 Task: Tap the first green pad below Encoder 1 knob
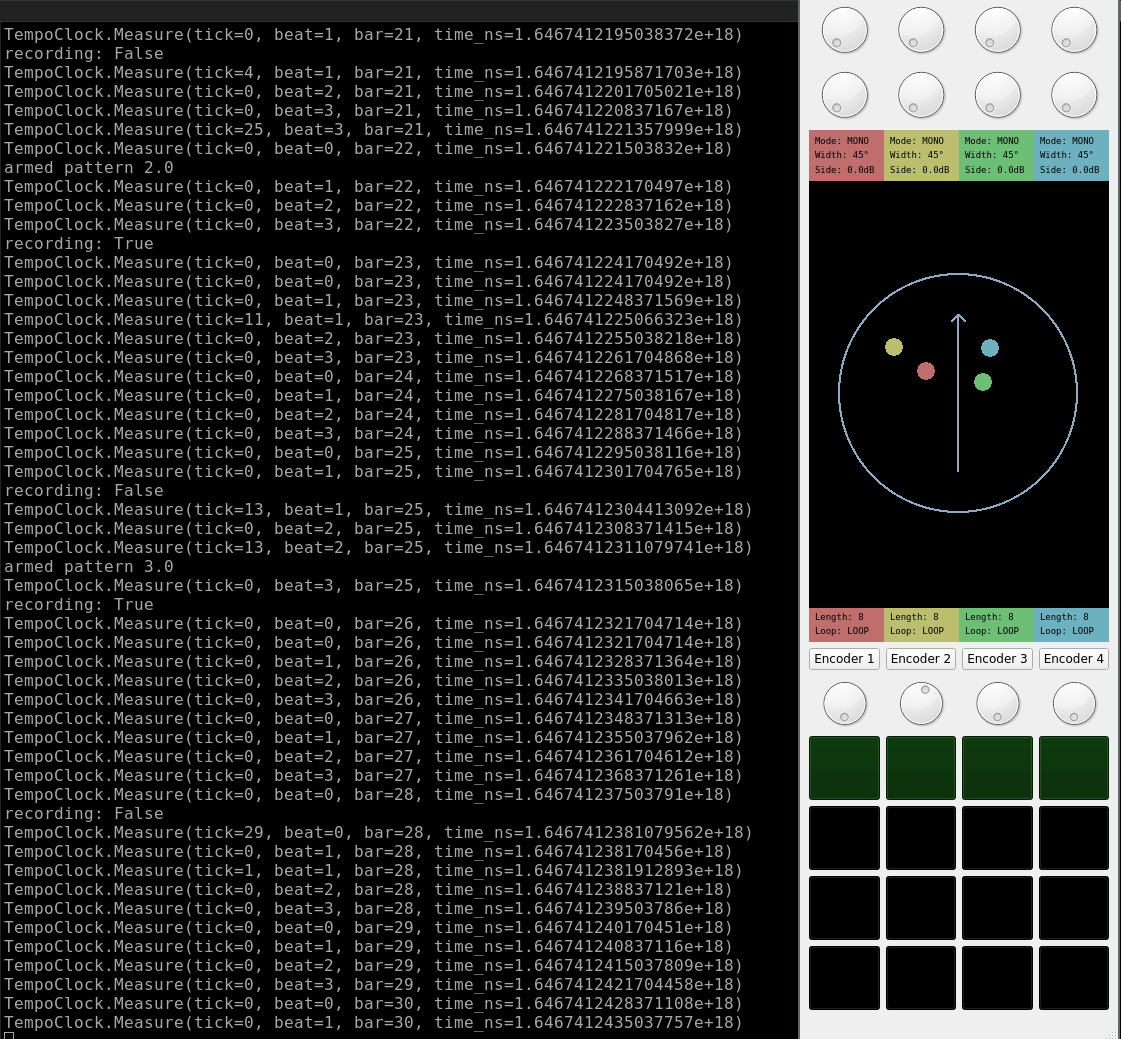(844, 768)
